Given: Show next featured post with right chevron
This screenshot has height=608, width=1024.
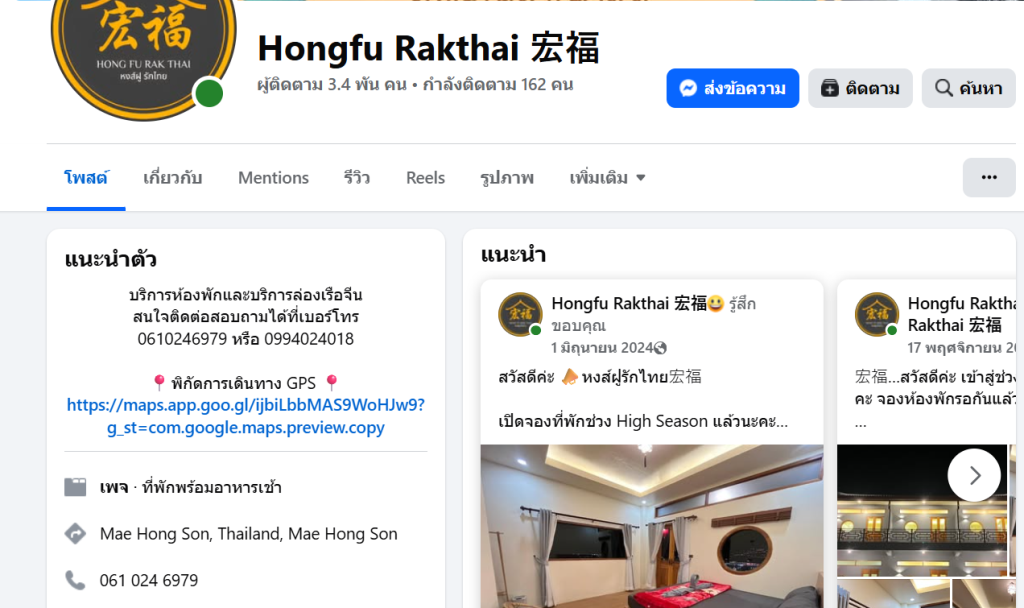Looking at the screenshot, I should coord(974,475).
